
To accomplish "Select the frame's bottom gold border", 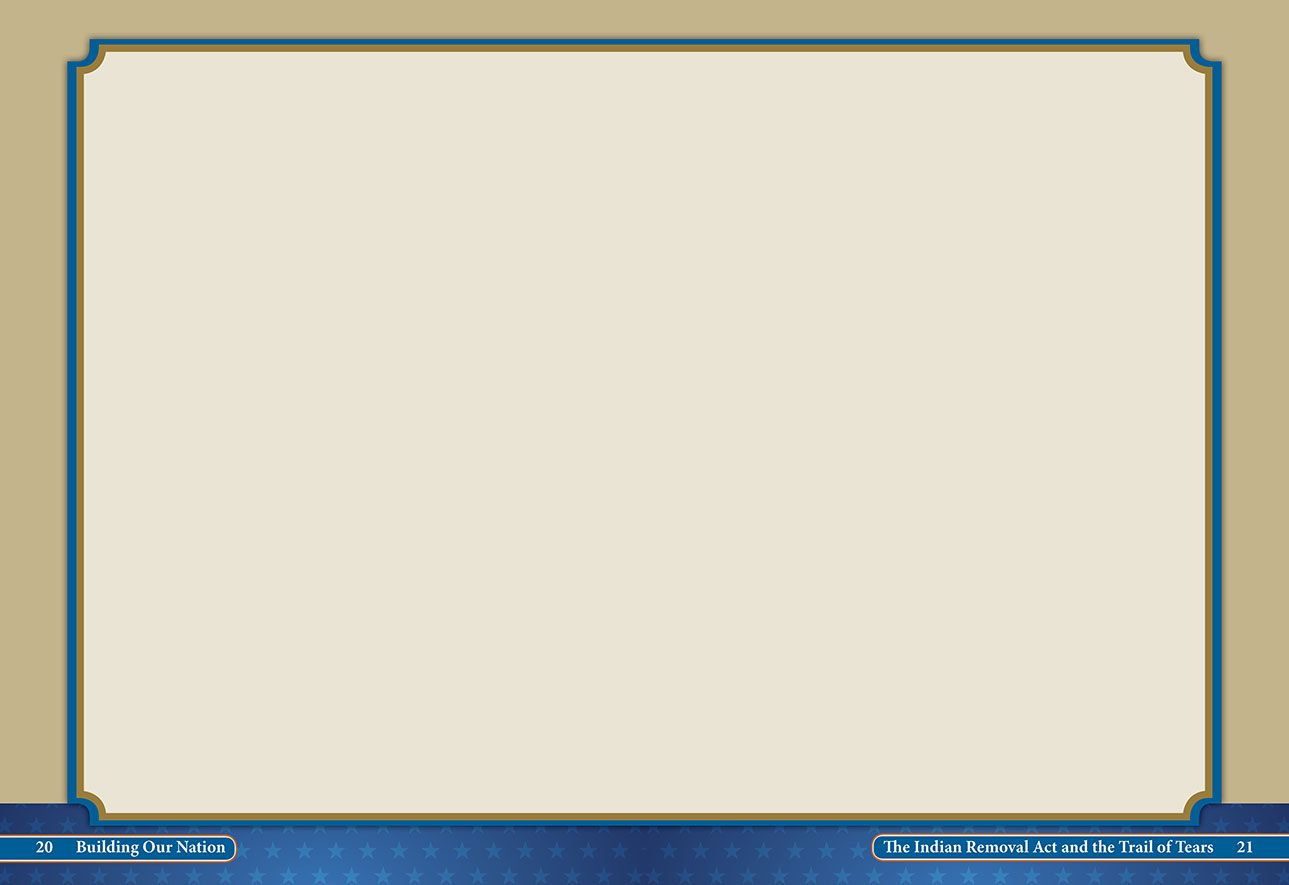I will coord(644,817).
